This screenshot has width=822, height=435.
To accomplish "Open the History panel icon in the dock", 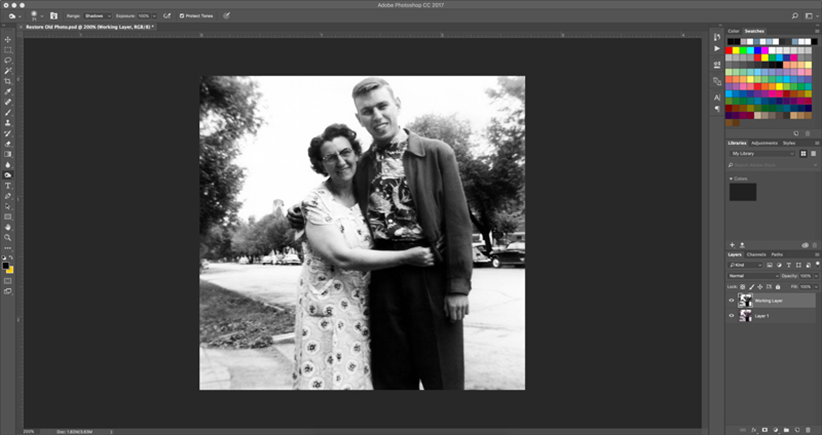I will [717, 37].
